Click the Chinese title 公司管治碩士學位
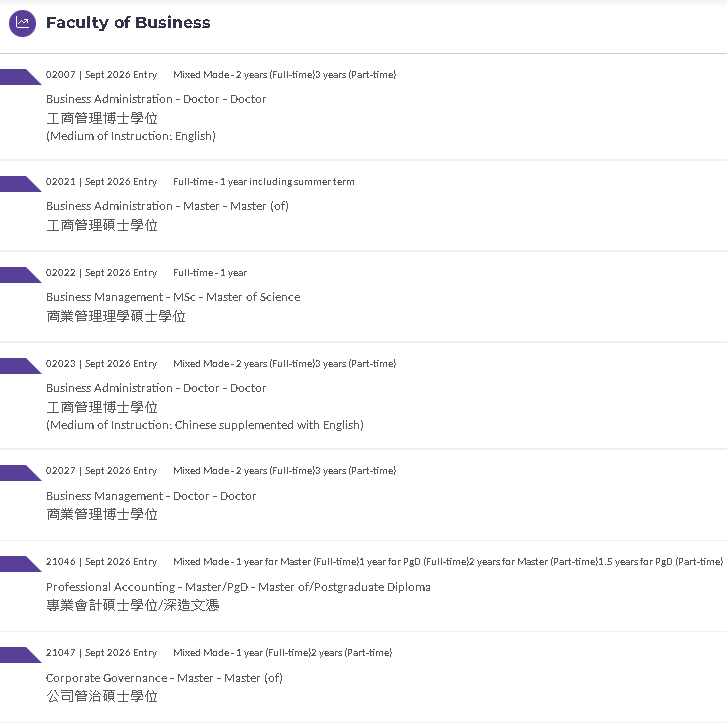 pyautogui.click(x=102, y=696)
